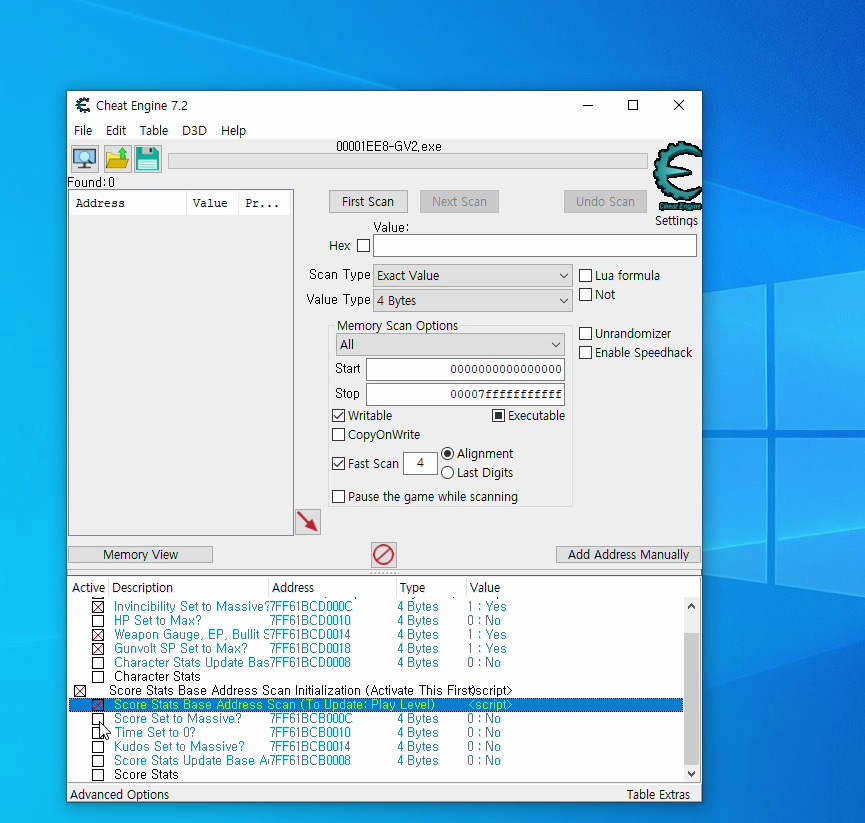Screen dimensions: 865x823
Task: Open Table Extras
Action: (x=658, y=794)
